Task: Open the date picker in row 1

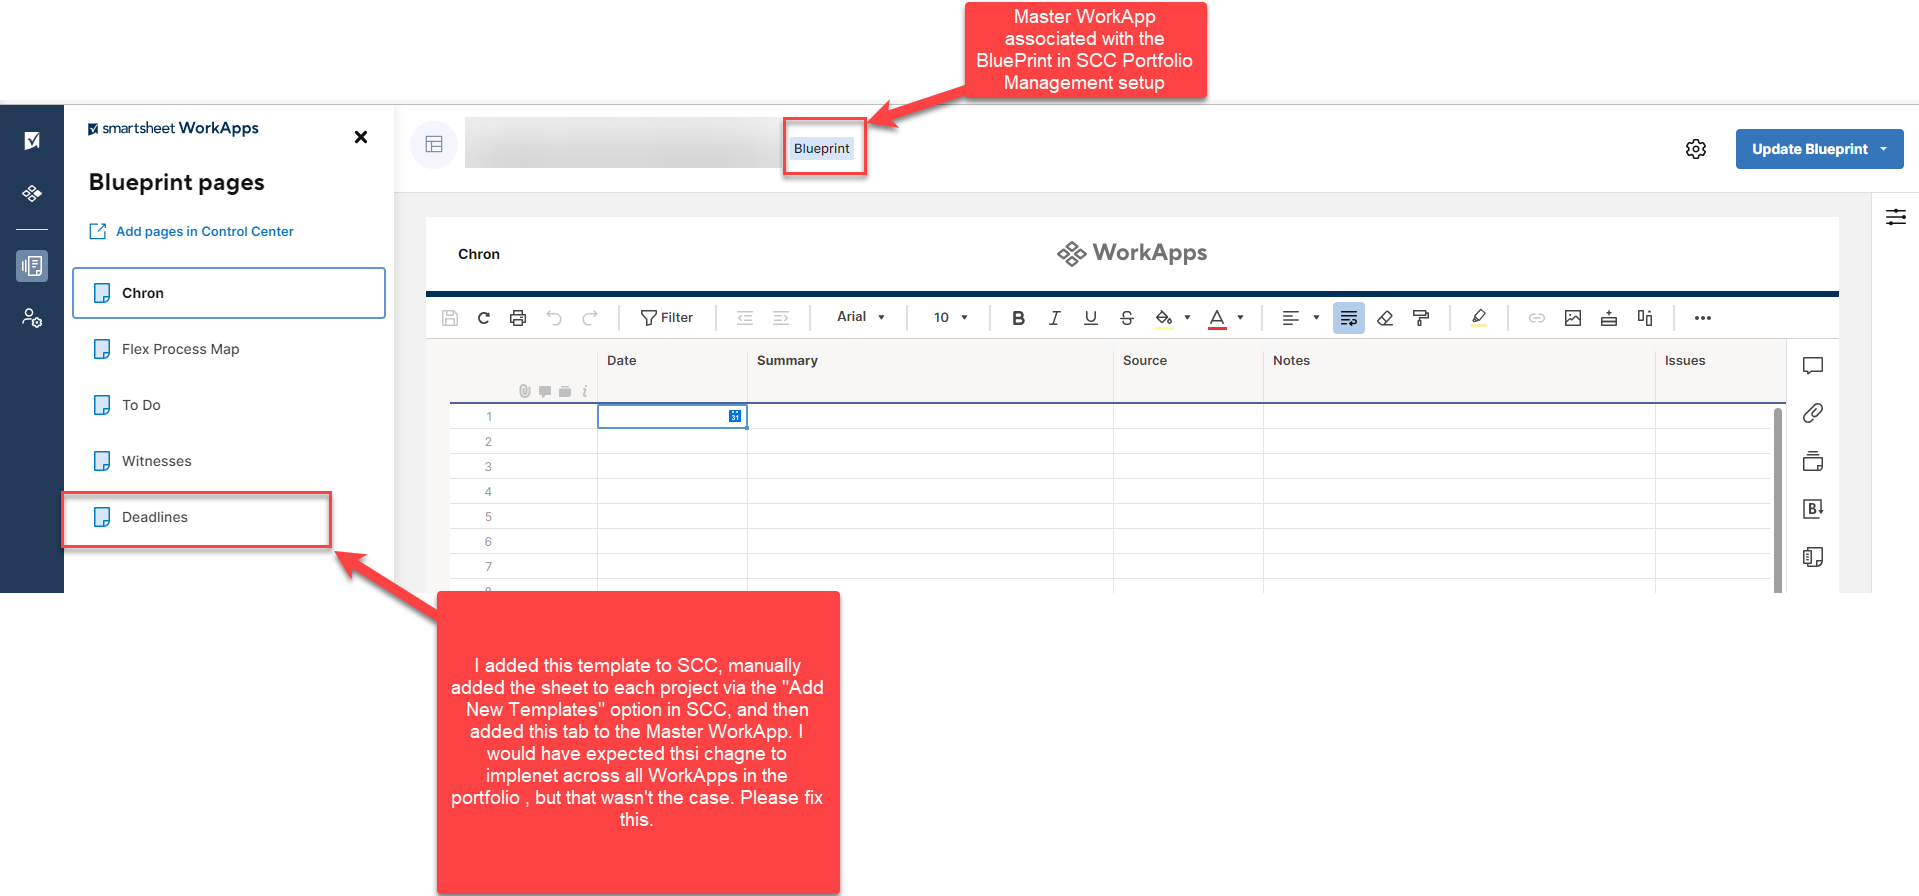Action: tap(735, 416)
